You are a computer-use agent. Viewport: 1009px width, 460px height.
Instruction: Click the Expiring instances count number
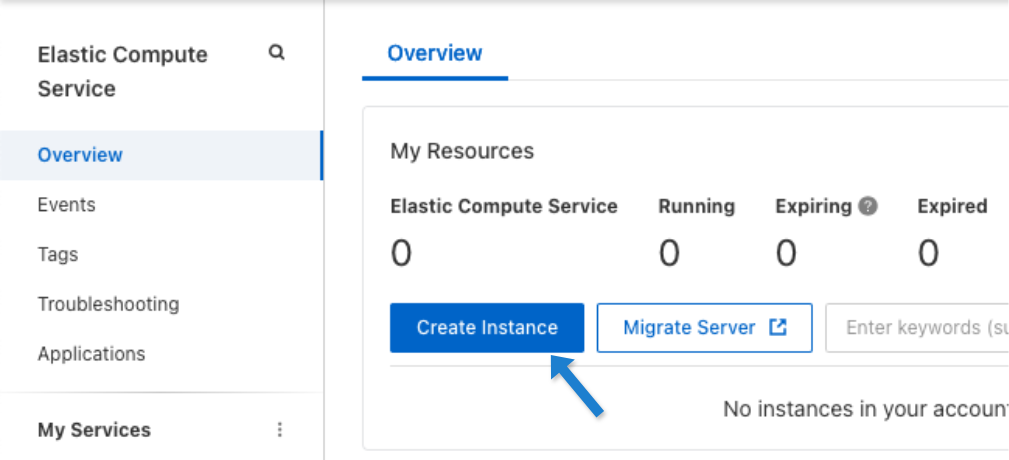786,254
